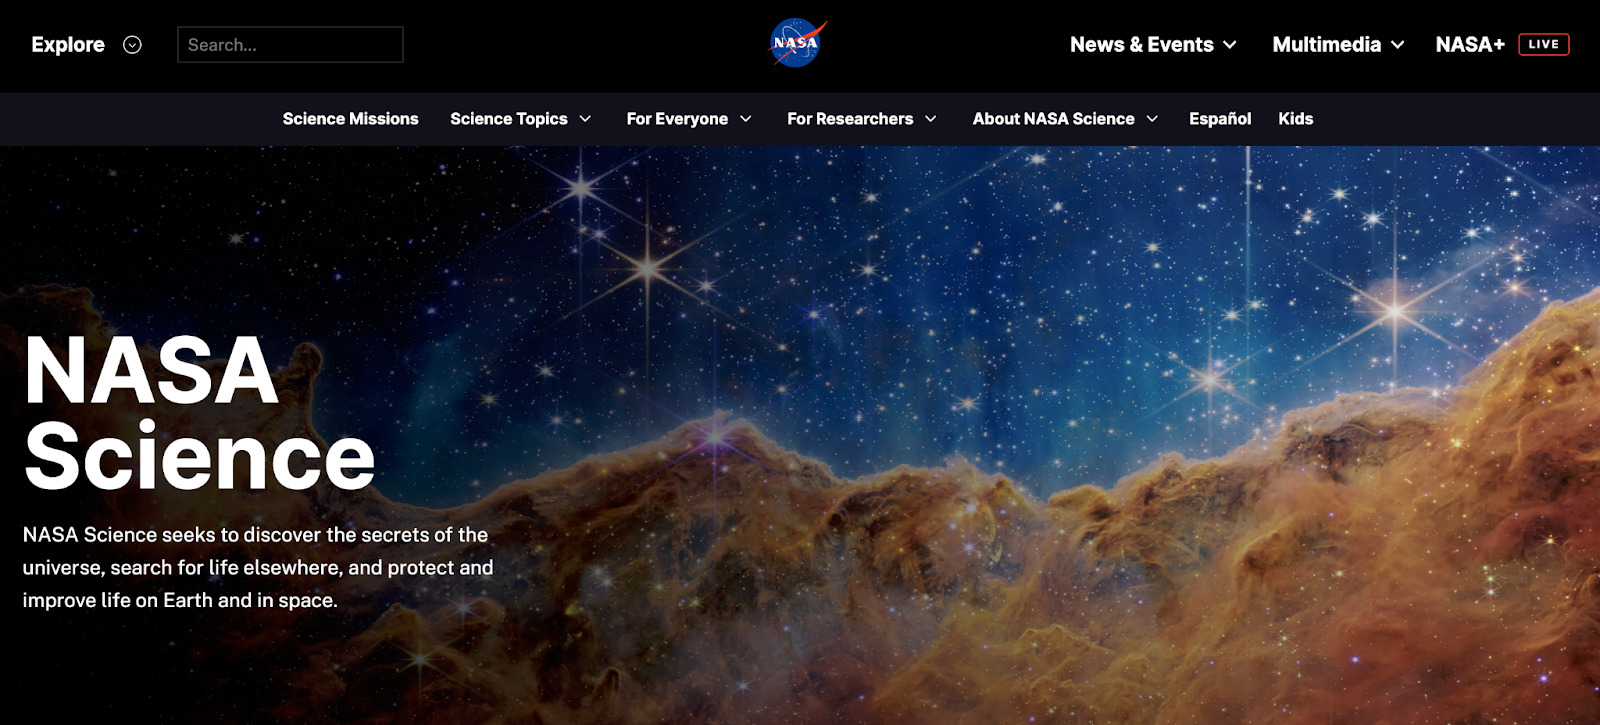Viewport: 1600px width, 725px height.
Task: Click the Science Topics text label
Action: coord(508,119)
